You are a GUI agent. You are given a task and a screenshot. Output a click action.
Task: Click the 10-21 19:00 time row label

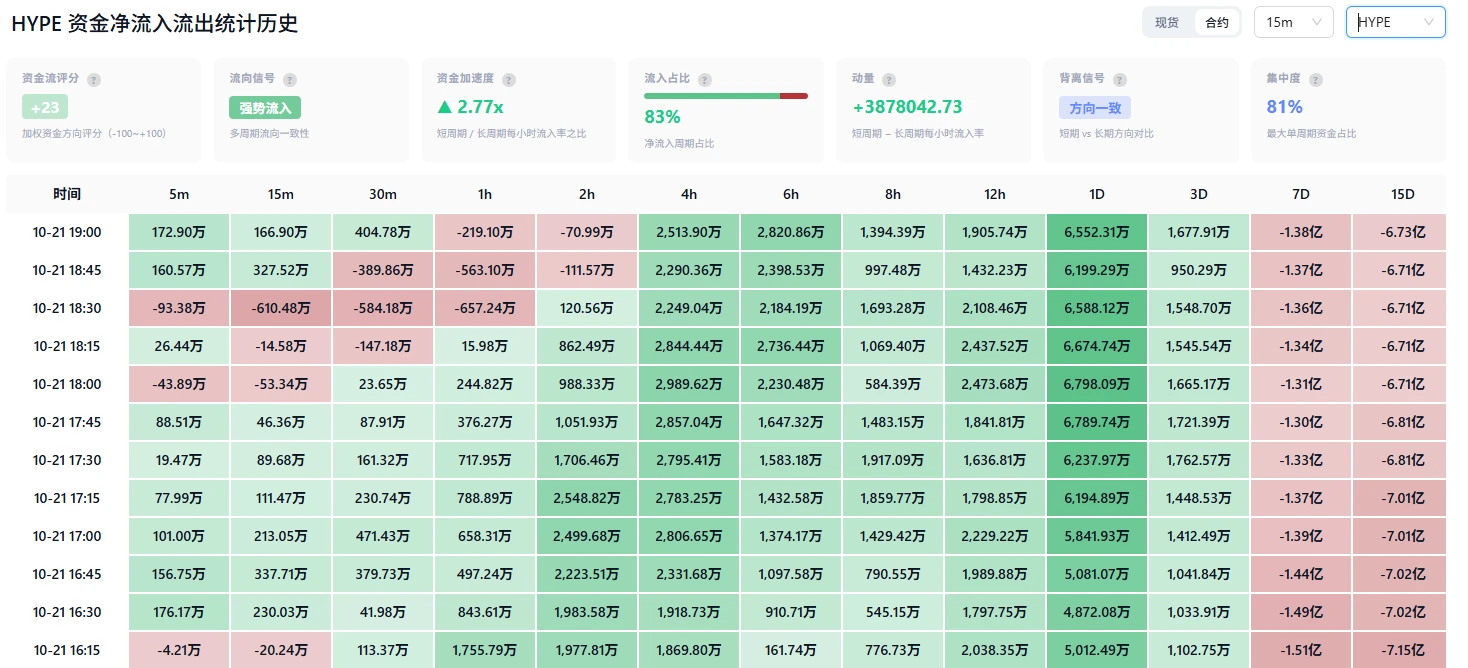tap(67, 232)
